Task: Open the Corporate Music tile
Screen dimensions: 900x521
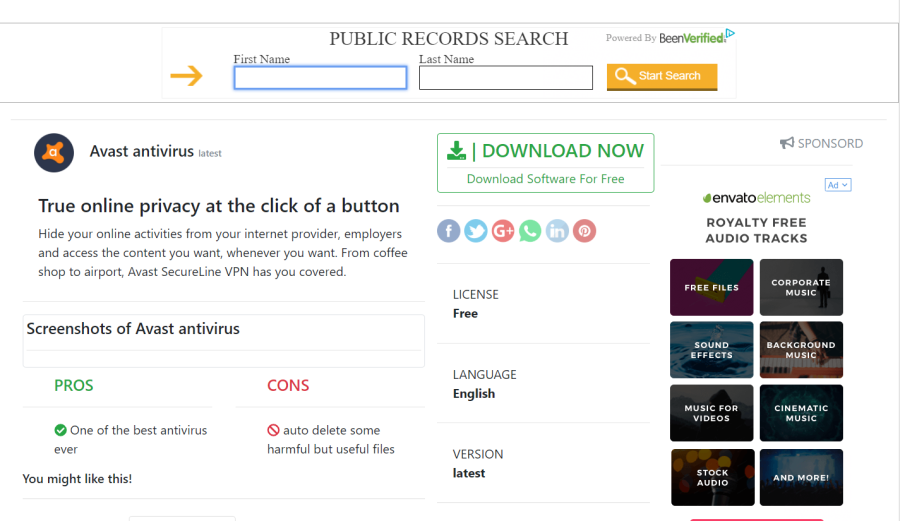Action: tap(801, 287)
